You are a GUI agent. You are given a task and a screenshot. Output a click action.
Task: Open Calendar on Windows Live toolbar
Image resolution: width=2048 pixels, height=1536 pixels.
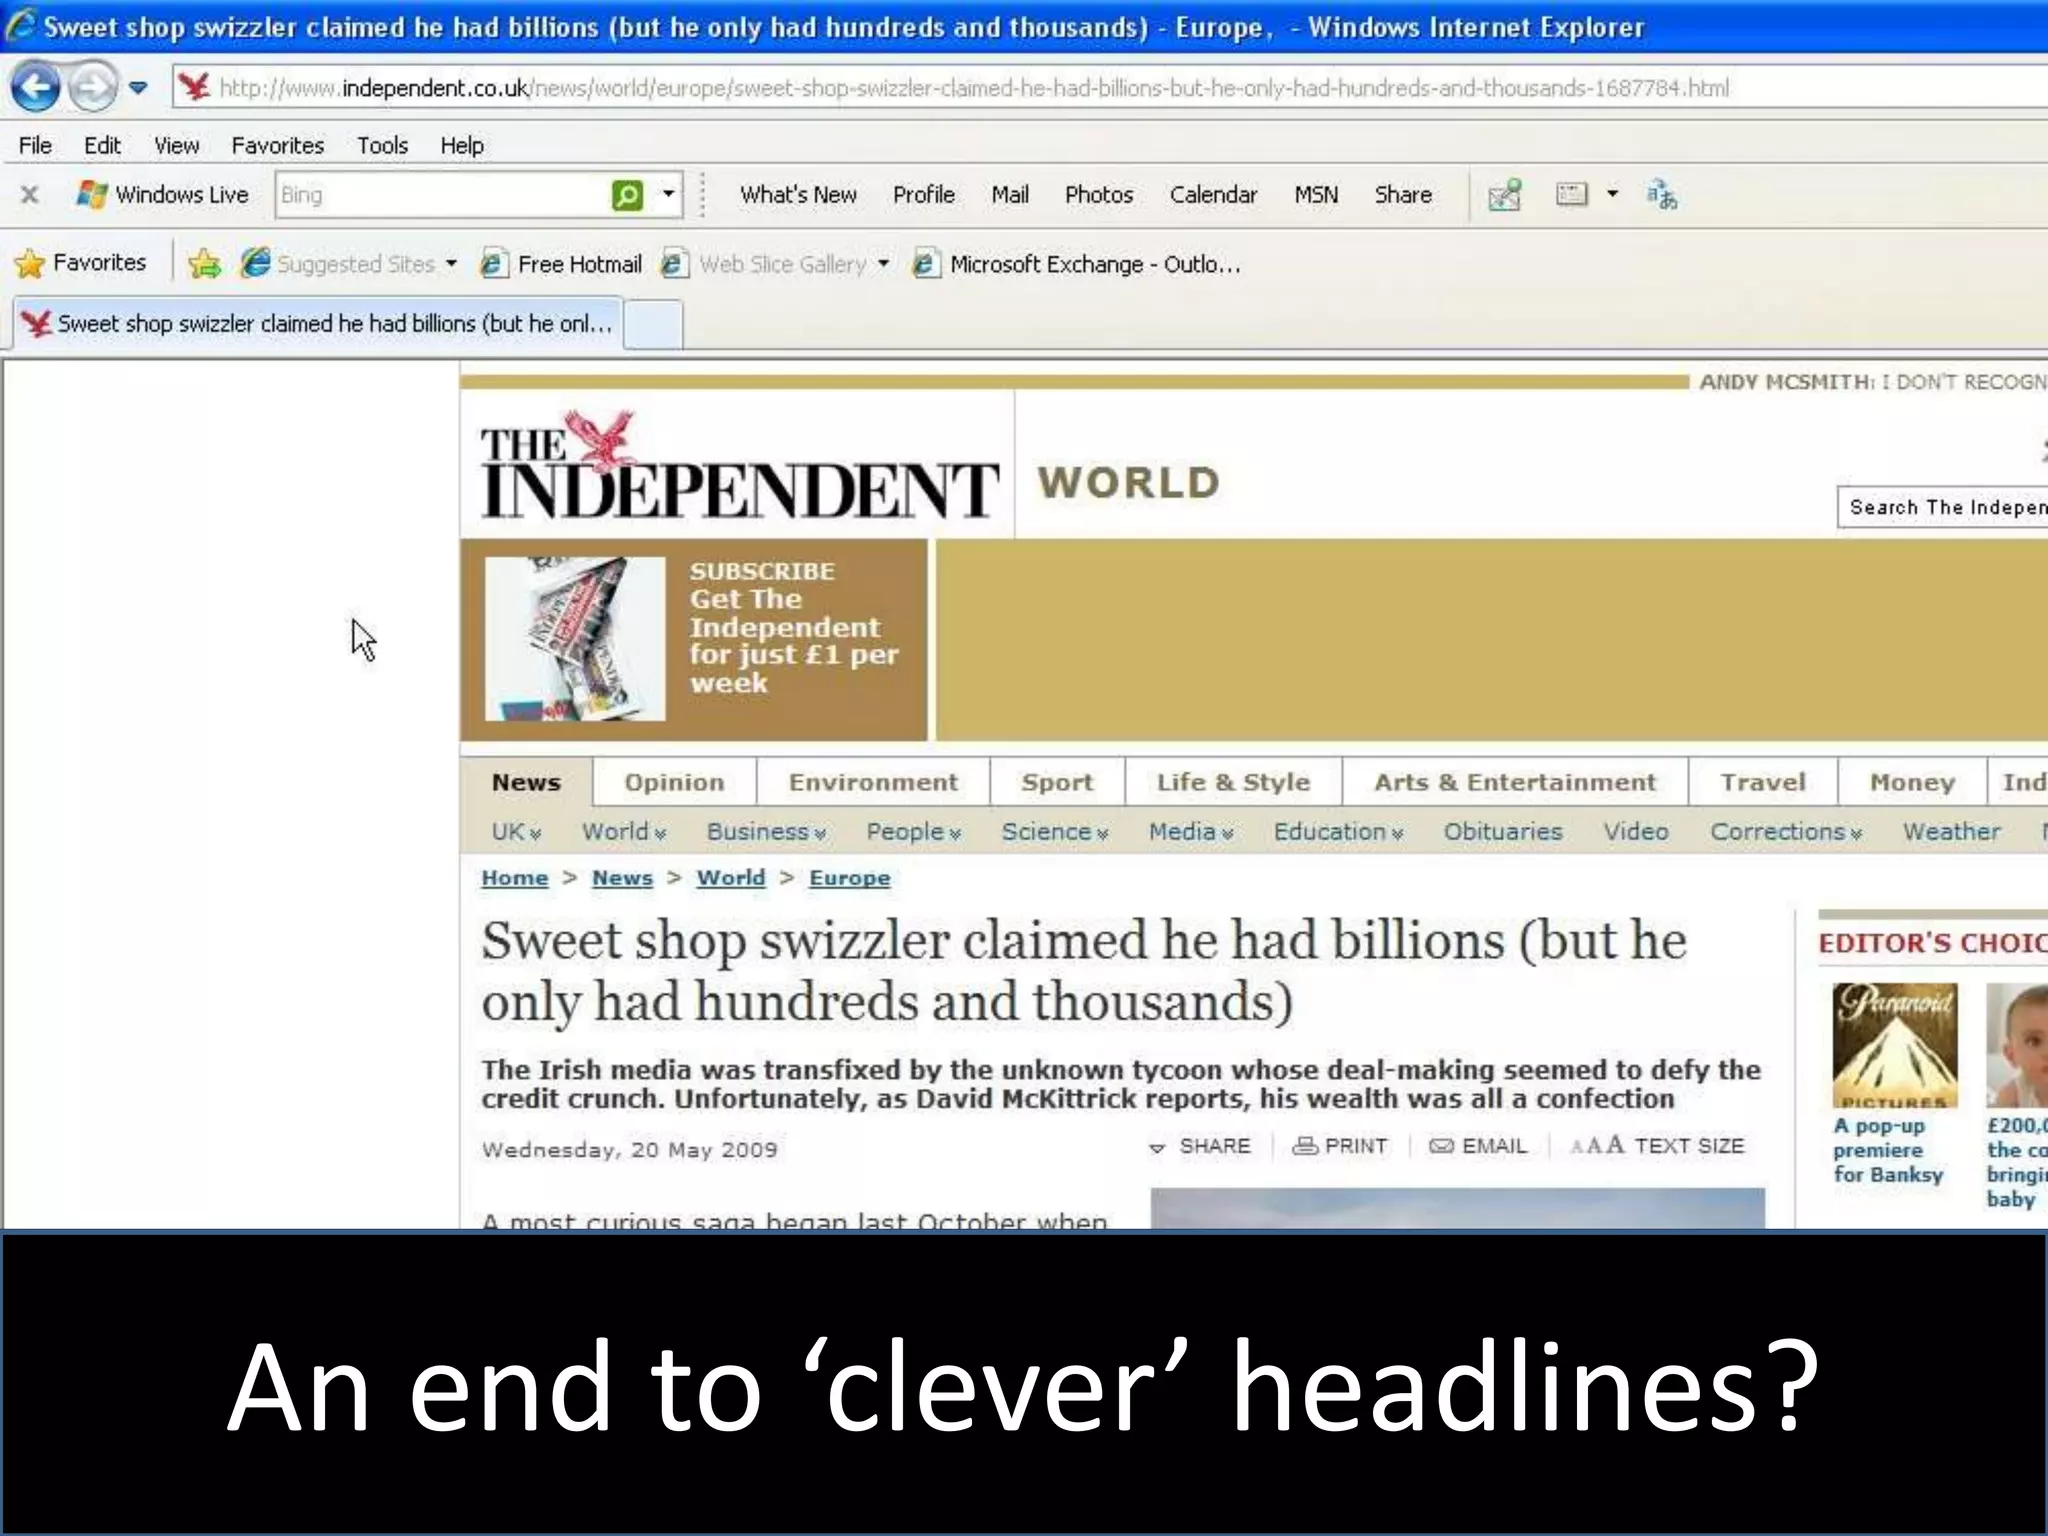click(1213, 195)
